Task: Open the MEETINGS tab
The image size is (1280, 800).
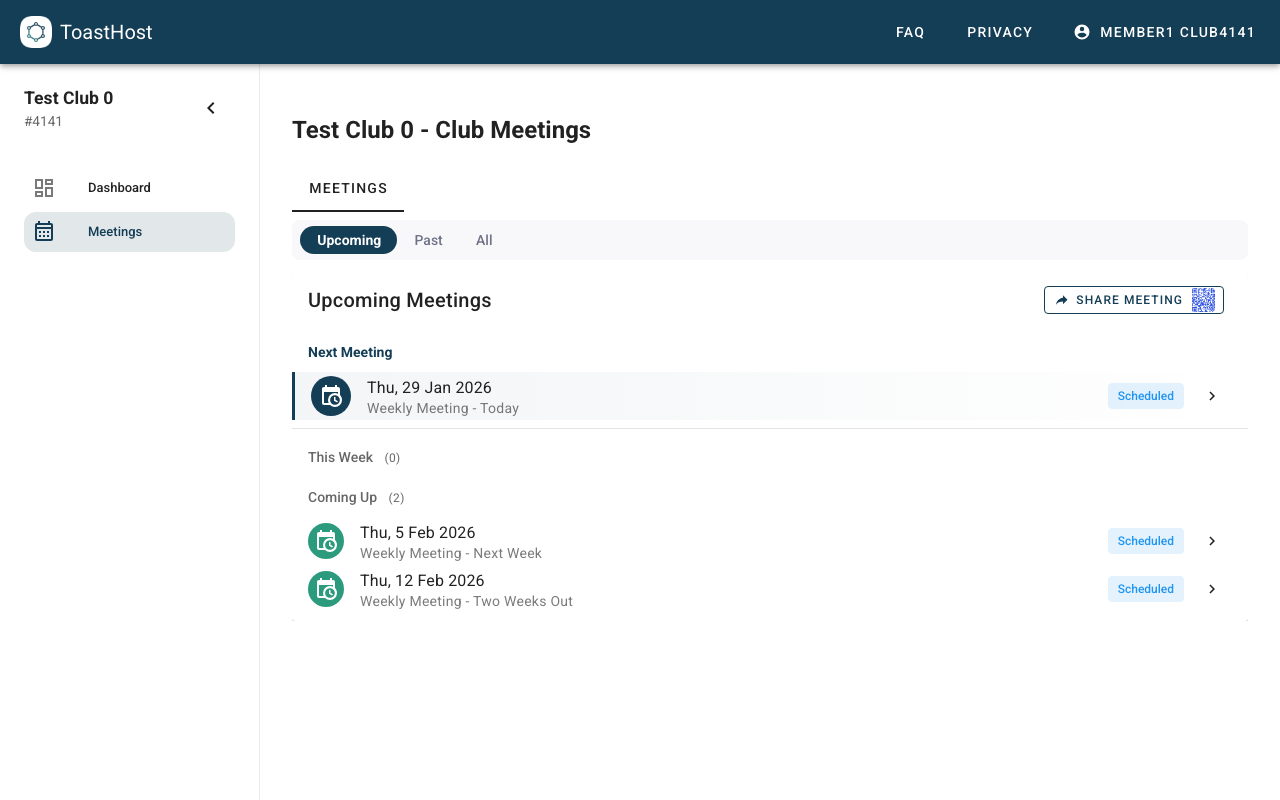Action: [x=348, y=188]
